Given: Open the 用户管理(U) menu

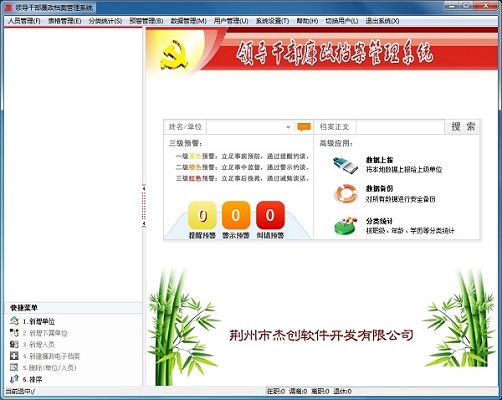Looking at the screenshot, I should click(x=231, y=21).
